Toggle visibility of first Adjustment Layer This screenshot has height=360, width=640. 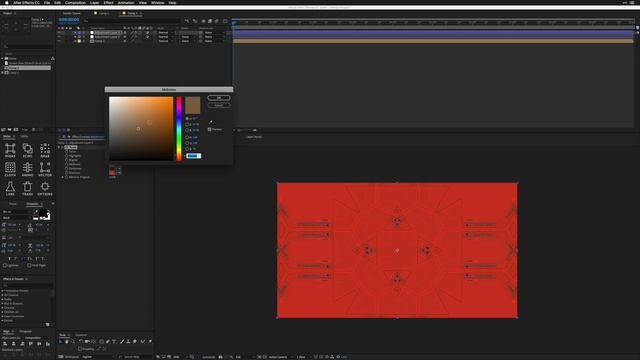pos(60,32)
